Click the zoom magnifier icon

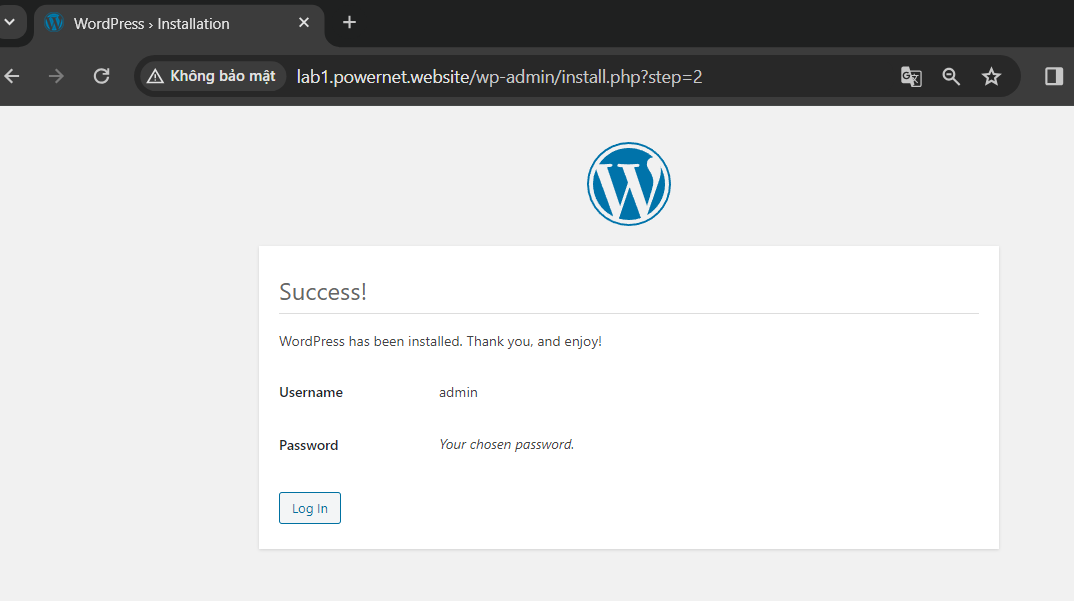click(x=951, y=76)
